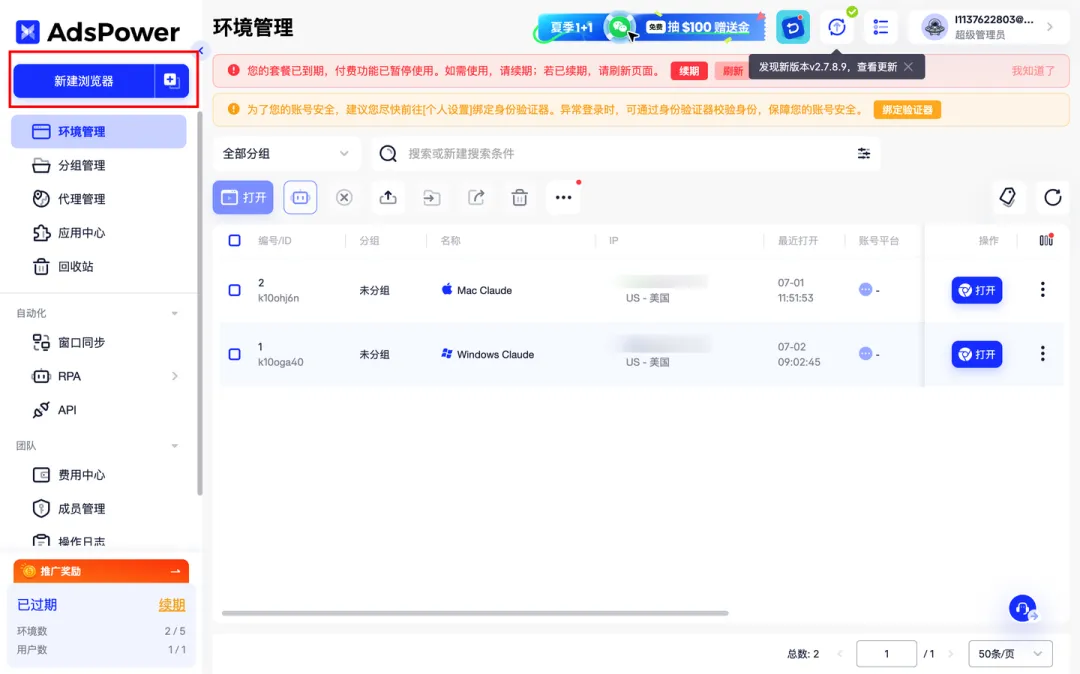The height and width of the screenshot is (674, 1080).
Task: Click the orange 绑定验证器 button
Action: point(907,110)
